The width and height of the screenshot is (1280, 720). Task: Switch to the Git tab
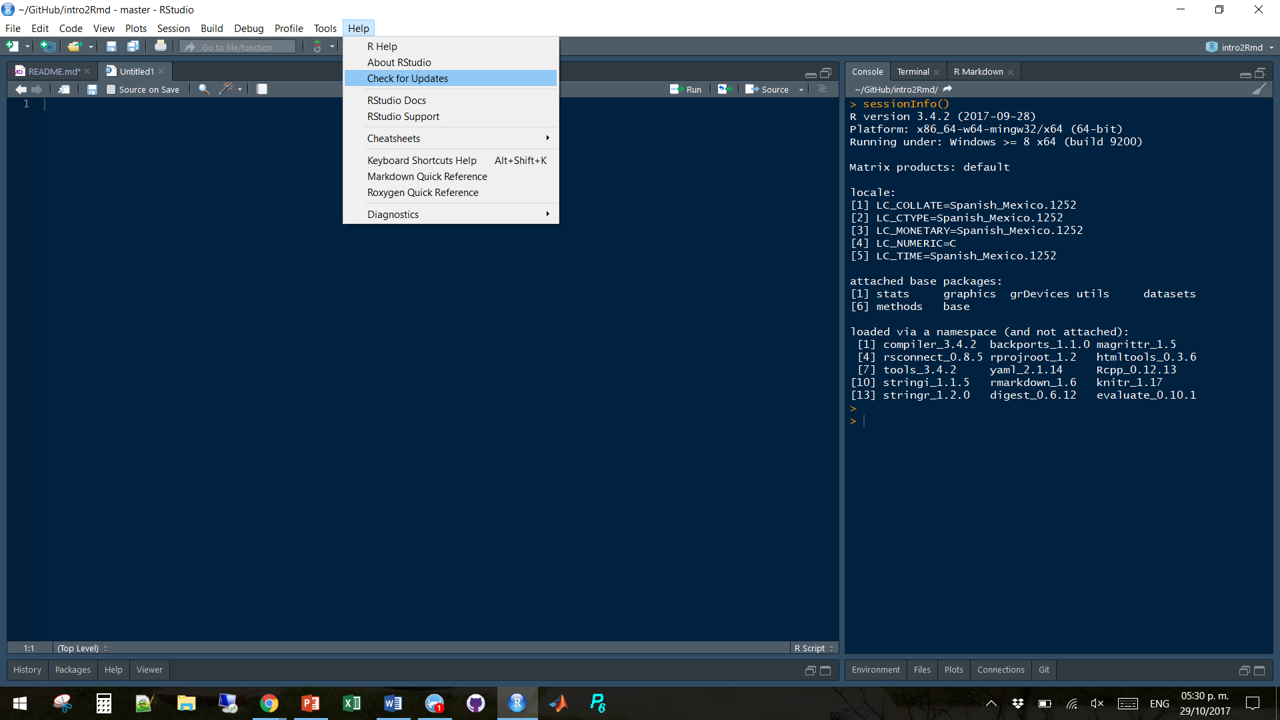pos(1044,670)
